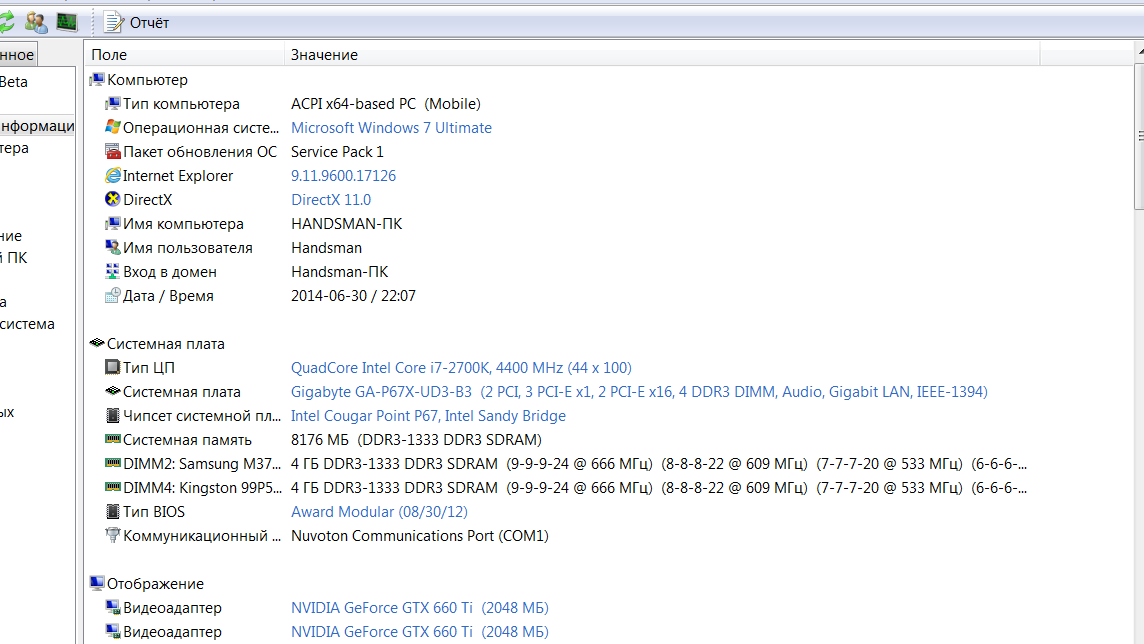Image resolution: width=1144 pixels, height=644 pixels.
Task: Click the Отображение group monitor icon
Action: tap(97, 583)
